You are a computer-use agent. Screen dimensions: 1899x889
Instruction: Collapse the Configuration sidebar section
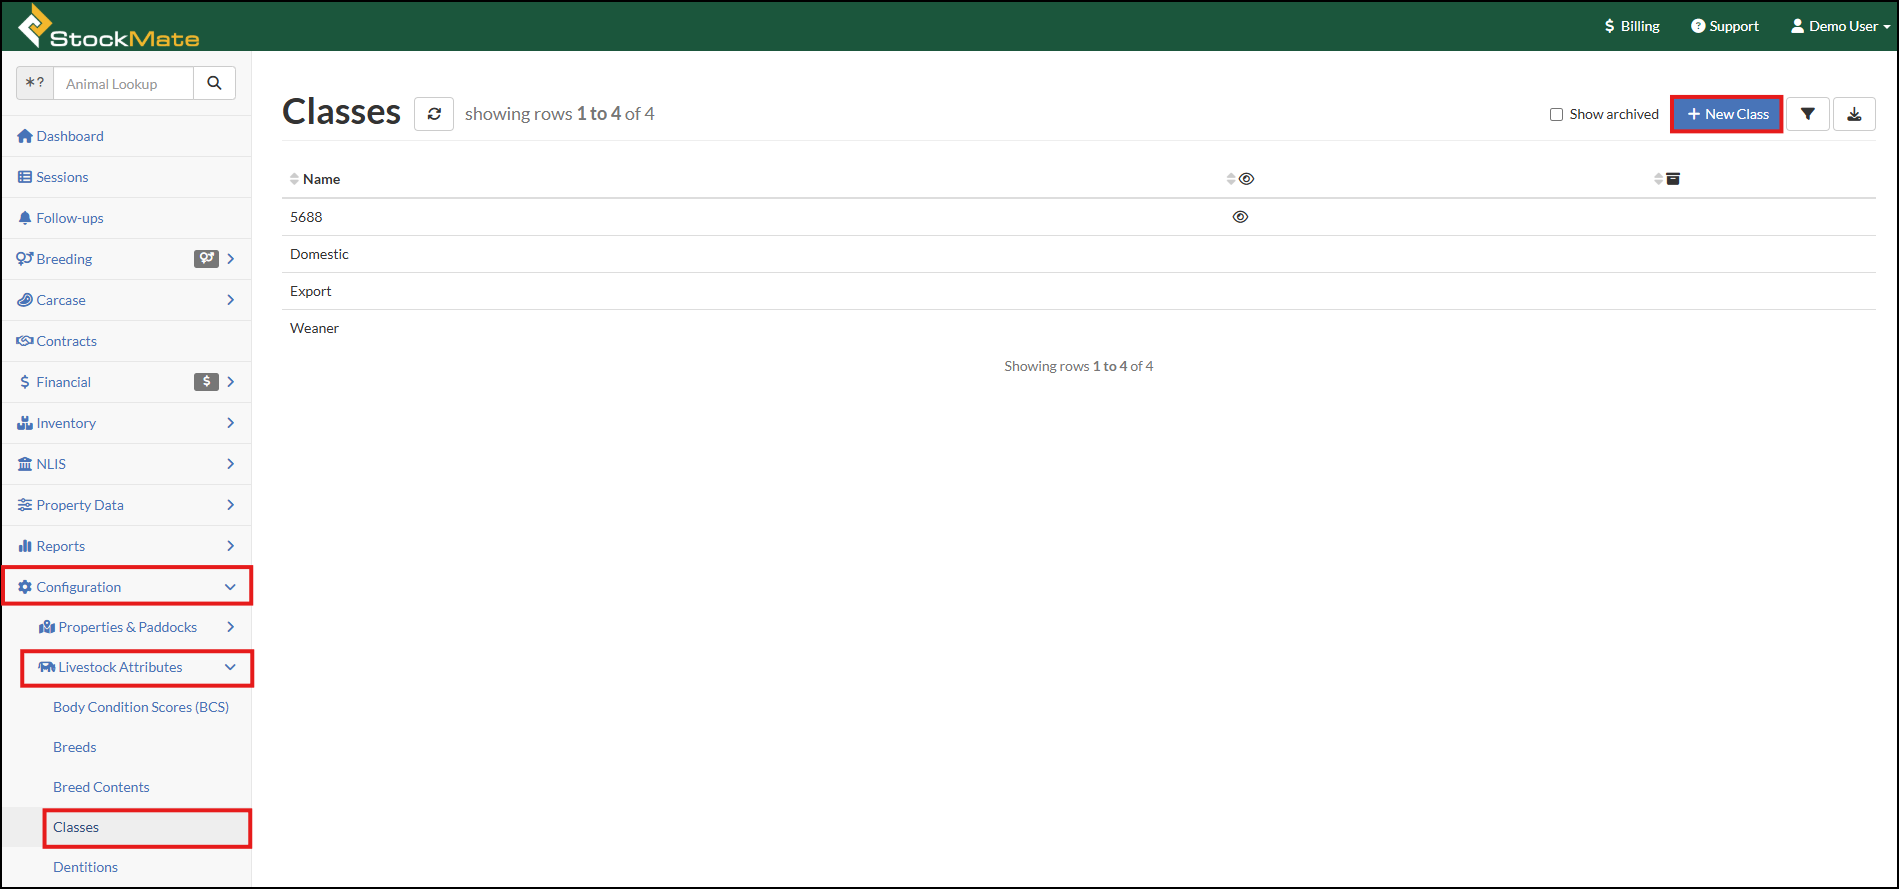[127, 587]
